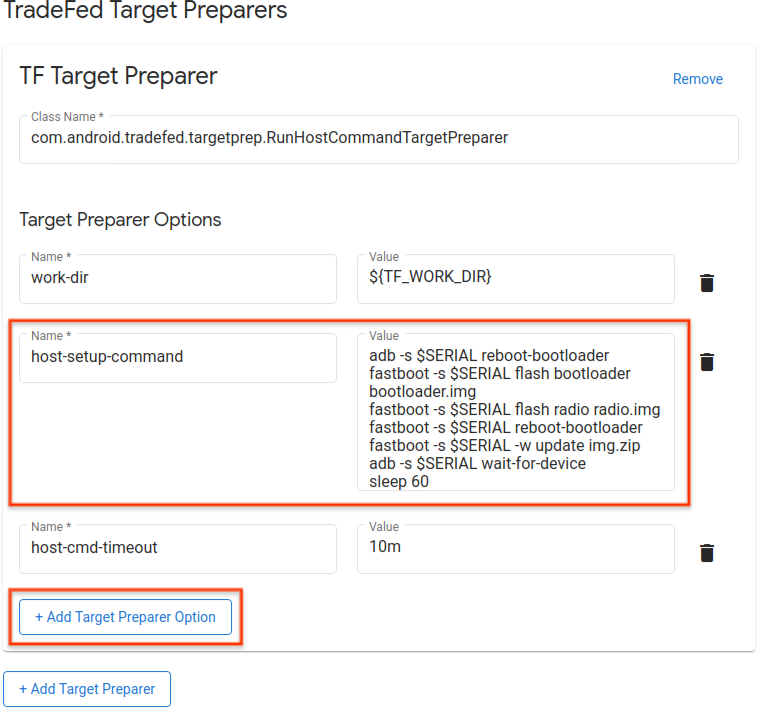Click the 'sleep 60' line in commands
758x708 pixels.
pyautogui.click(x=400, y=481)
